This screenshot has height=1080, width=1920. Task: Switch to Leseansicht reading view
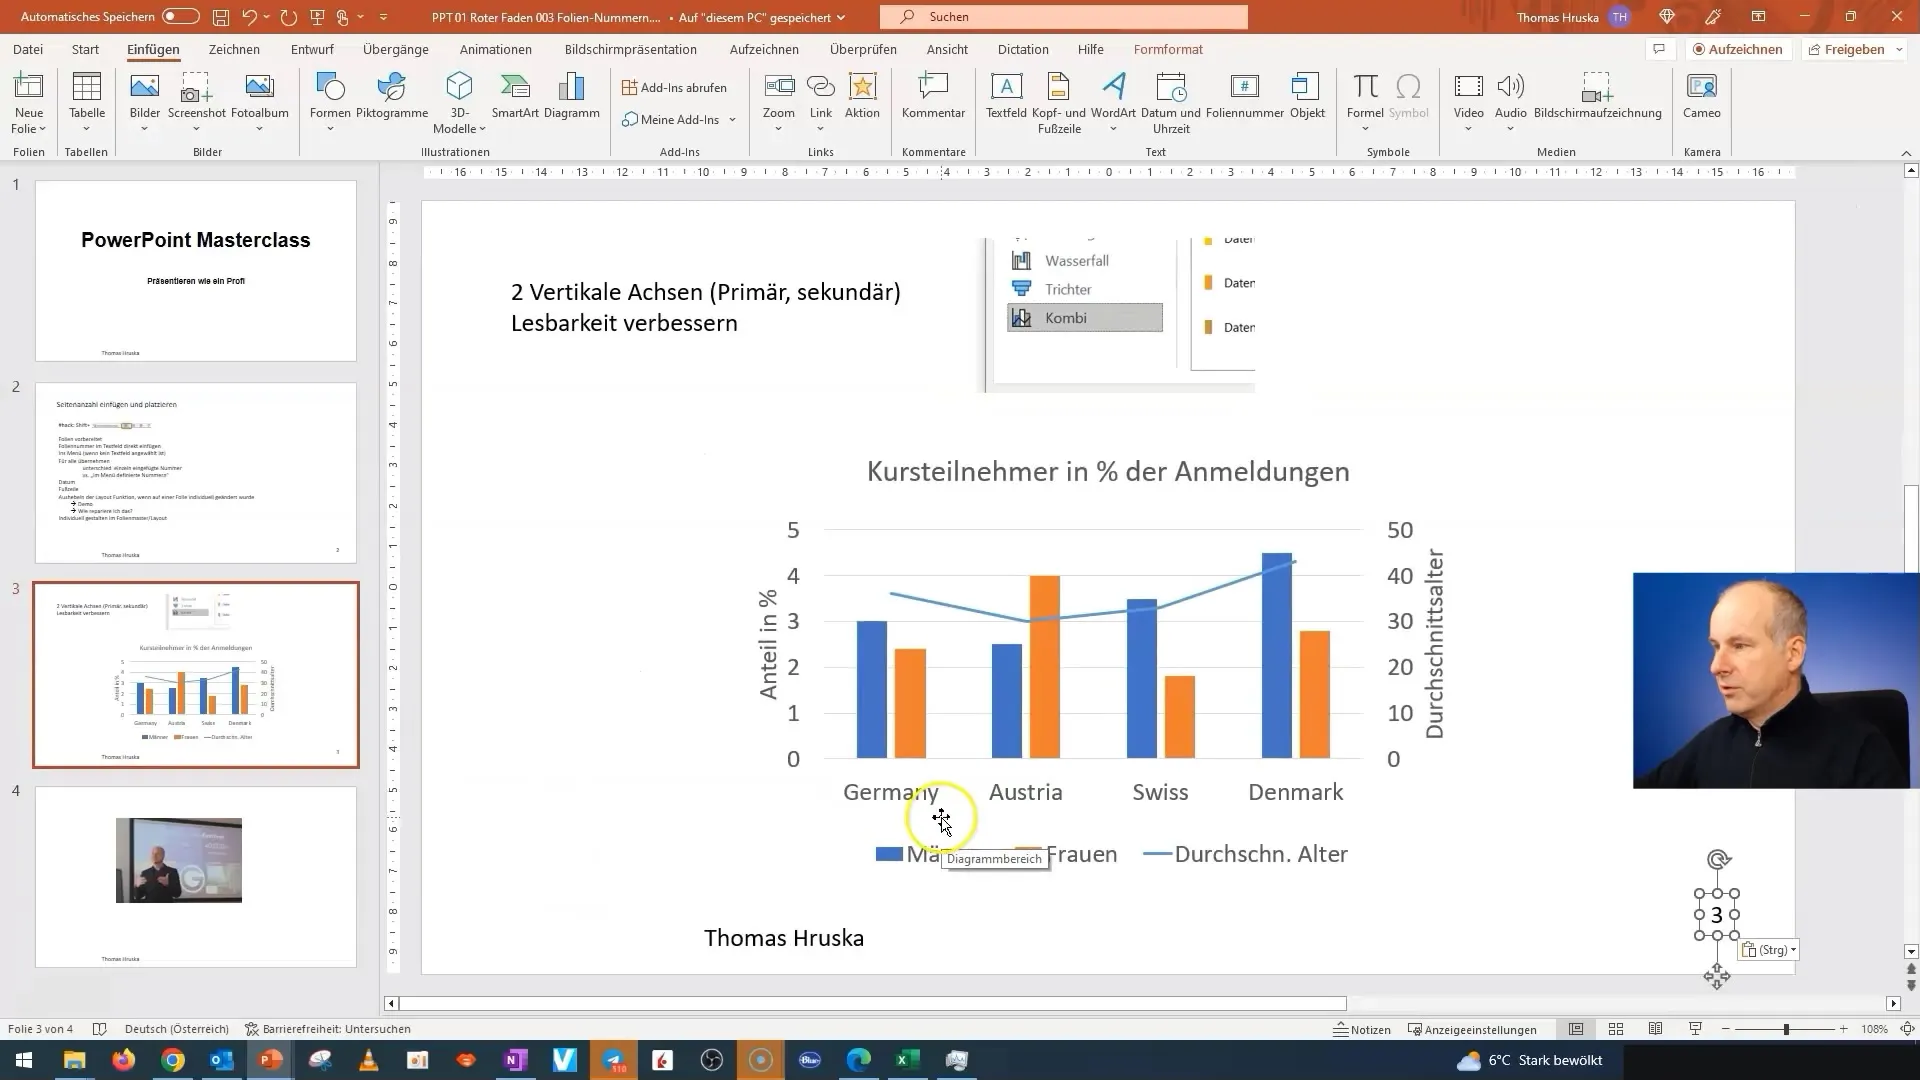(1656, 1029)
